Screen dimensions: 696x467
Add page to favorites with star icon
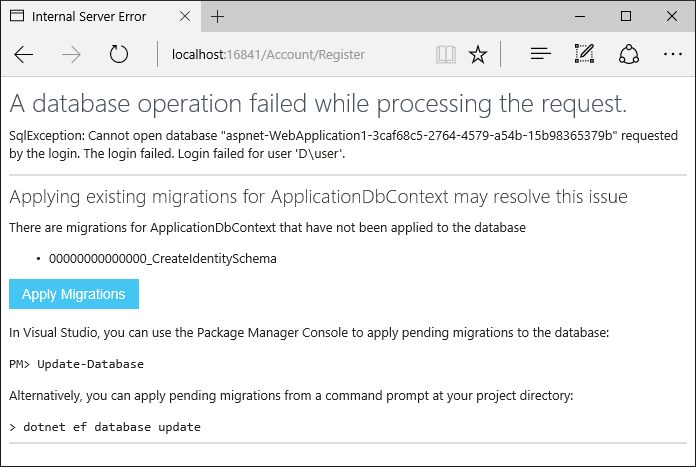(x=478, y=55)
